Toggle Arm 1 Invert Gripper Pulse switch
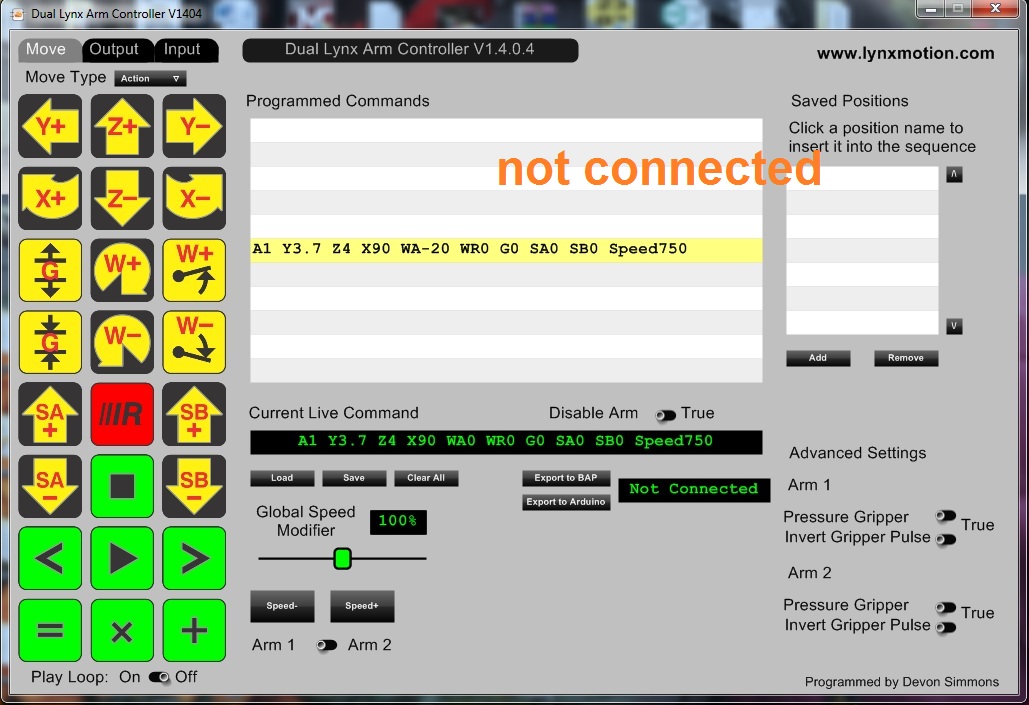 946,540
